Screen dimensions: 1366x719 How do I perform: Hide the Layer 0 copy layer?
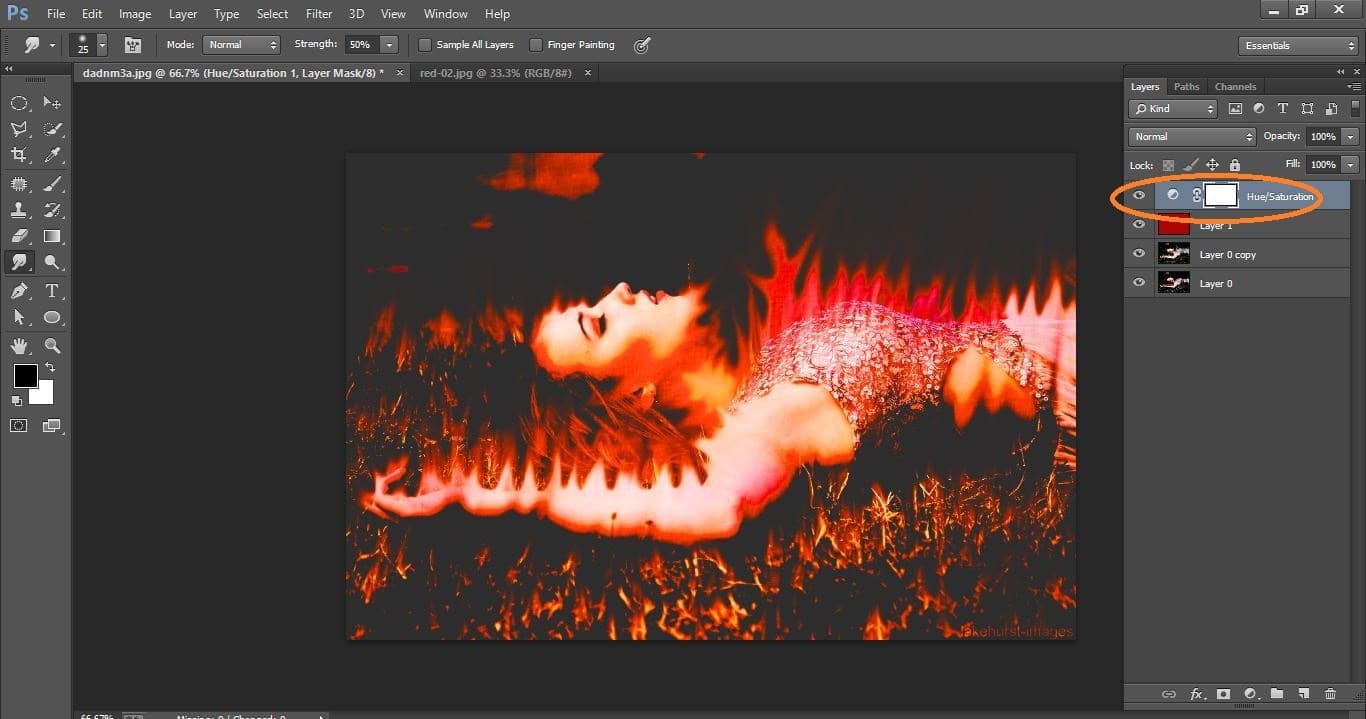tap(1138, 254)
